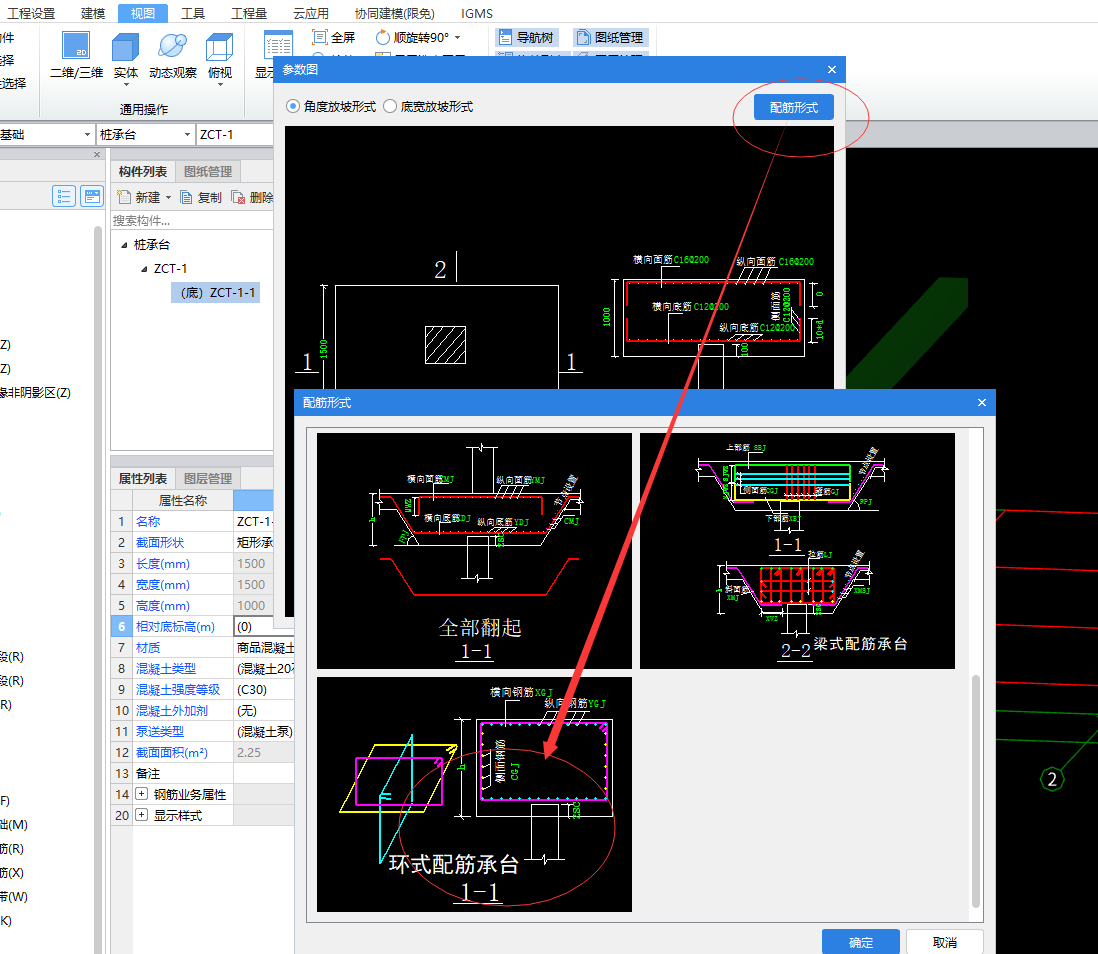Click the 俯视 top view icon
The image size is (1098, 954).
pos(219,47)
